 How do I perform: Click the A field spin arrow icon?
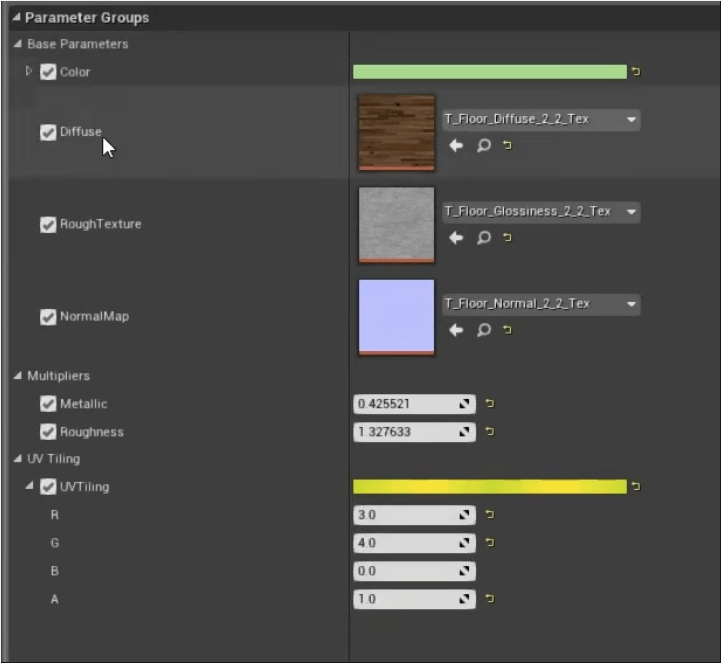[464, 599]
